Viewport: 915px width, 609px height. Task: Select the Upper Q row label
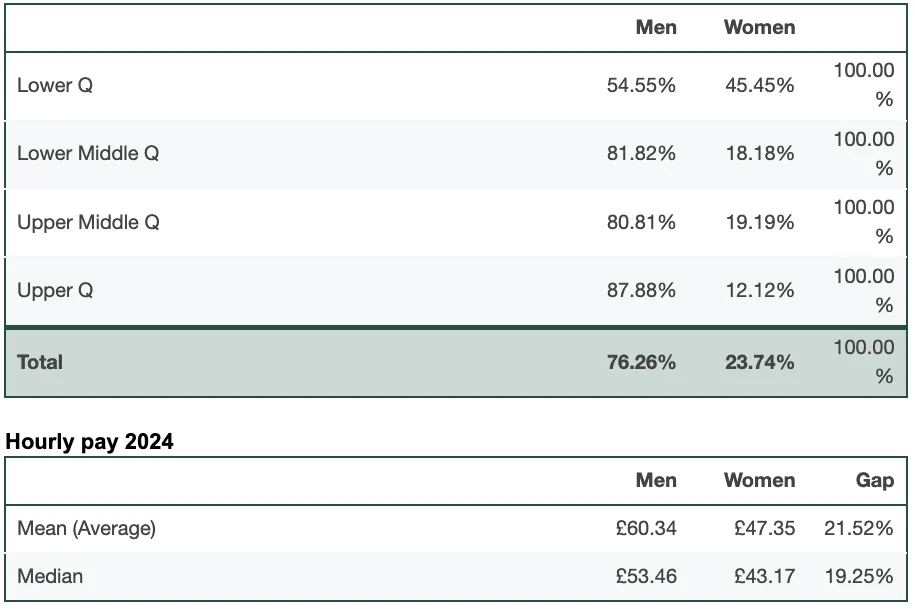[x=55, y=290]
